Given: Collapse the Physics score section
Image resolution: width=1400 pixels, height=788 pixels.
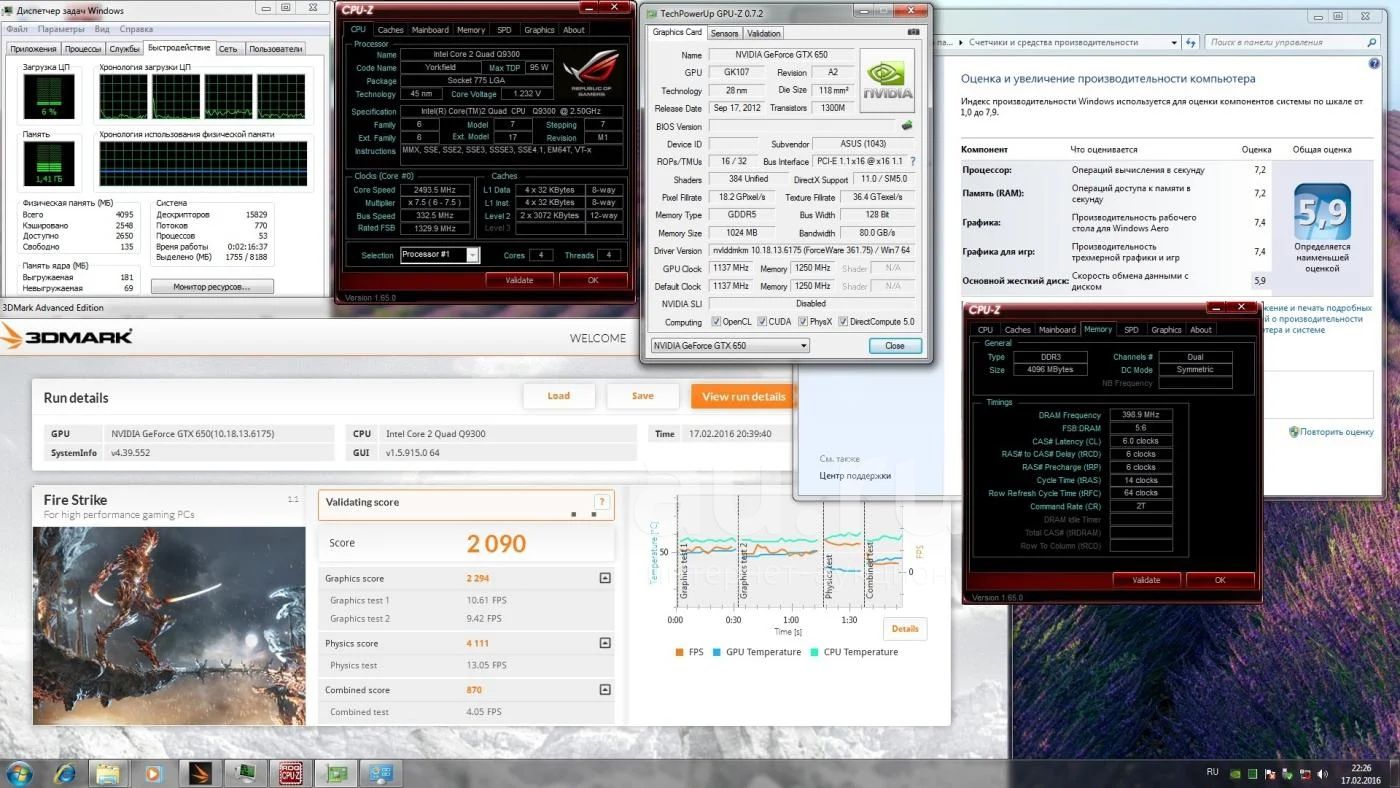Looking at the screenshot, I should point(605,643).
